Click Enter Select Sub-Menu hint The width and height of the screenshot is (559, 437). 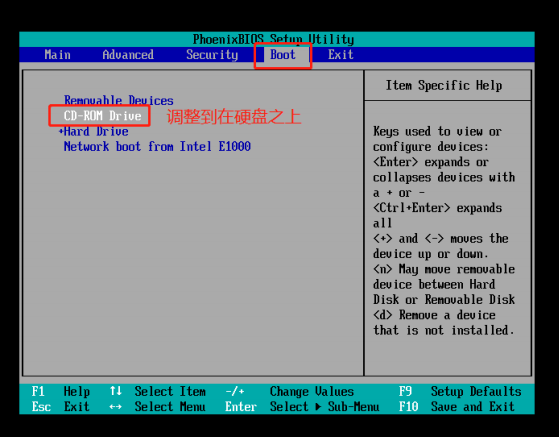pyautogui.click(x=302, y=407)
